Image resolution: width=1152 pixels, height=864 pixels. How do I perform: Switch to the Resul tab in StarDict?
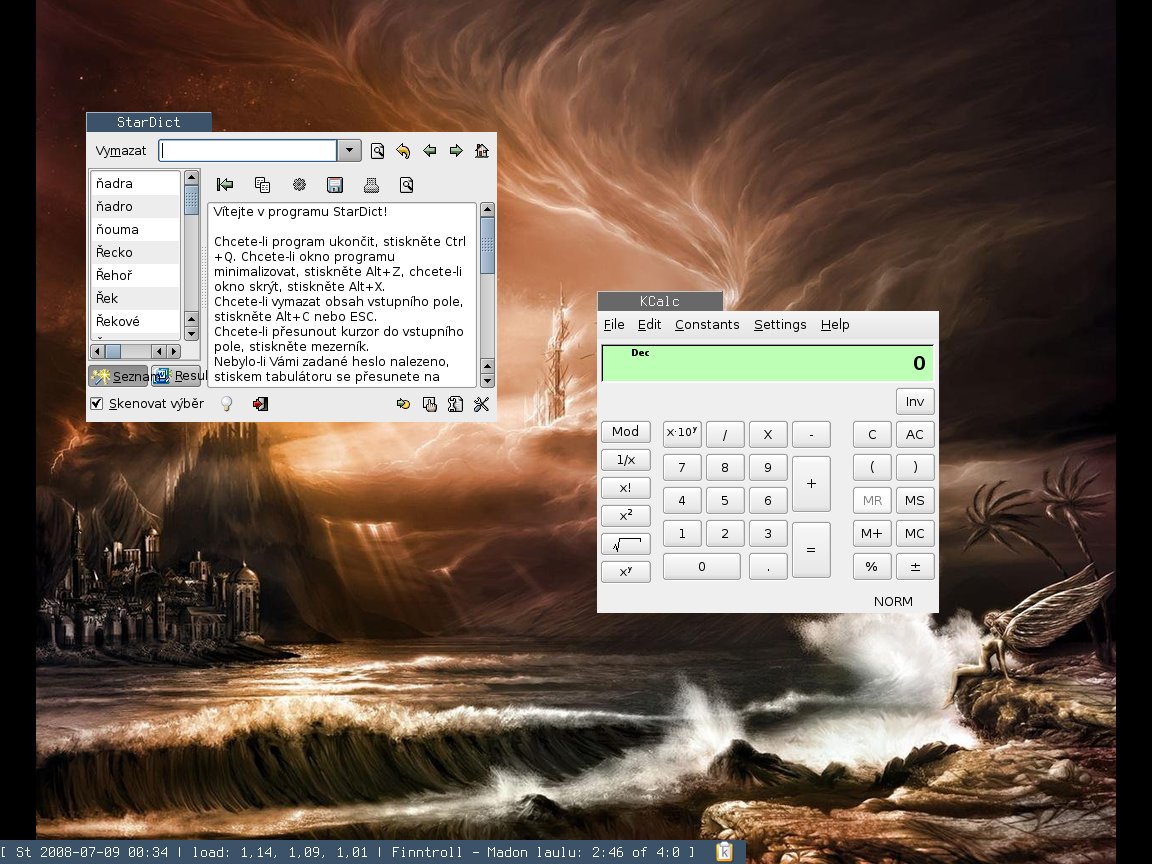click(x=176, y=376)
